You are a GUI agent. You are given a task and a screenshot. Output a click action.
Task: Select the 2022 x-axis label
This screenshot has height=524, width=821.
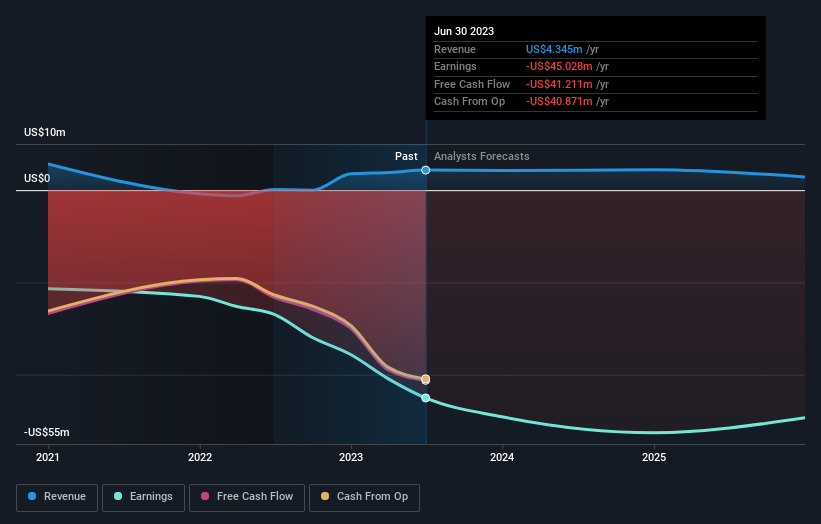pyautogui.click(x=200, y=458)
